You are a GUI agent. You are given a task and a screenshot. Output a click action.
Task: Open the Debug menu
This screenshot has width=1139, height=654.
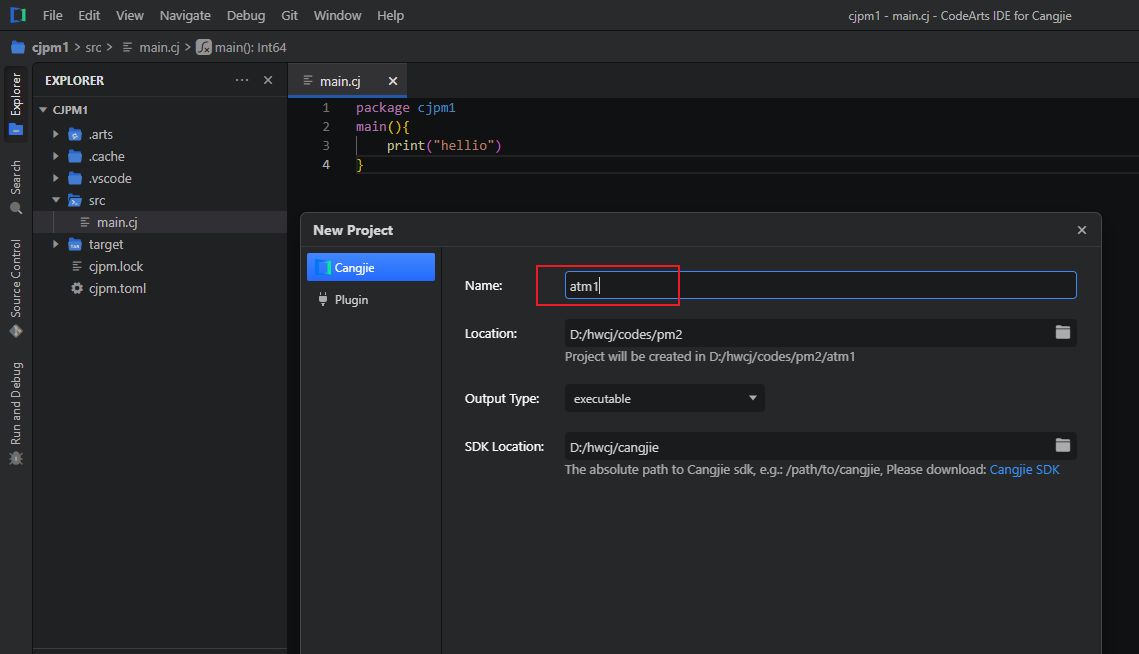(246, 15)
